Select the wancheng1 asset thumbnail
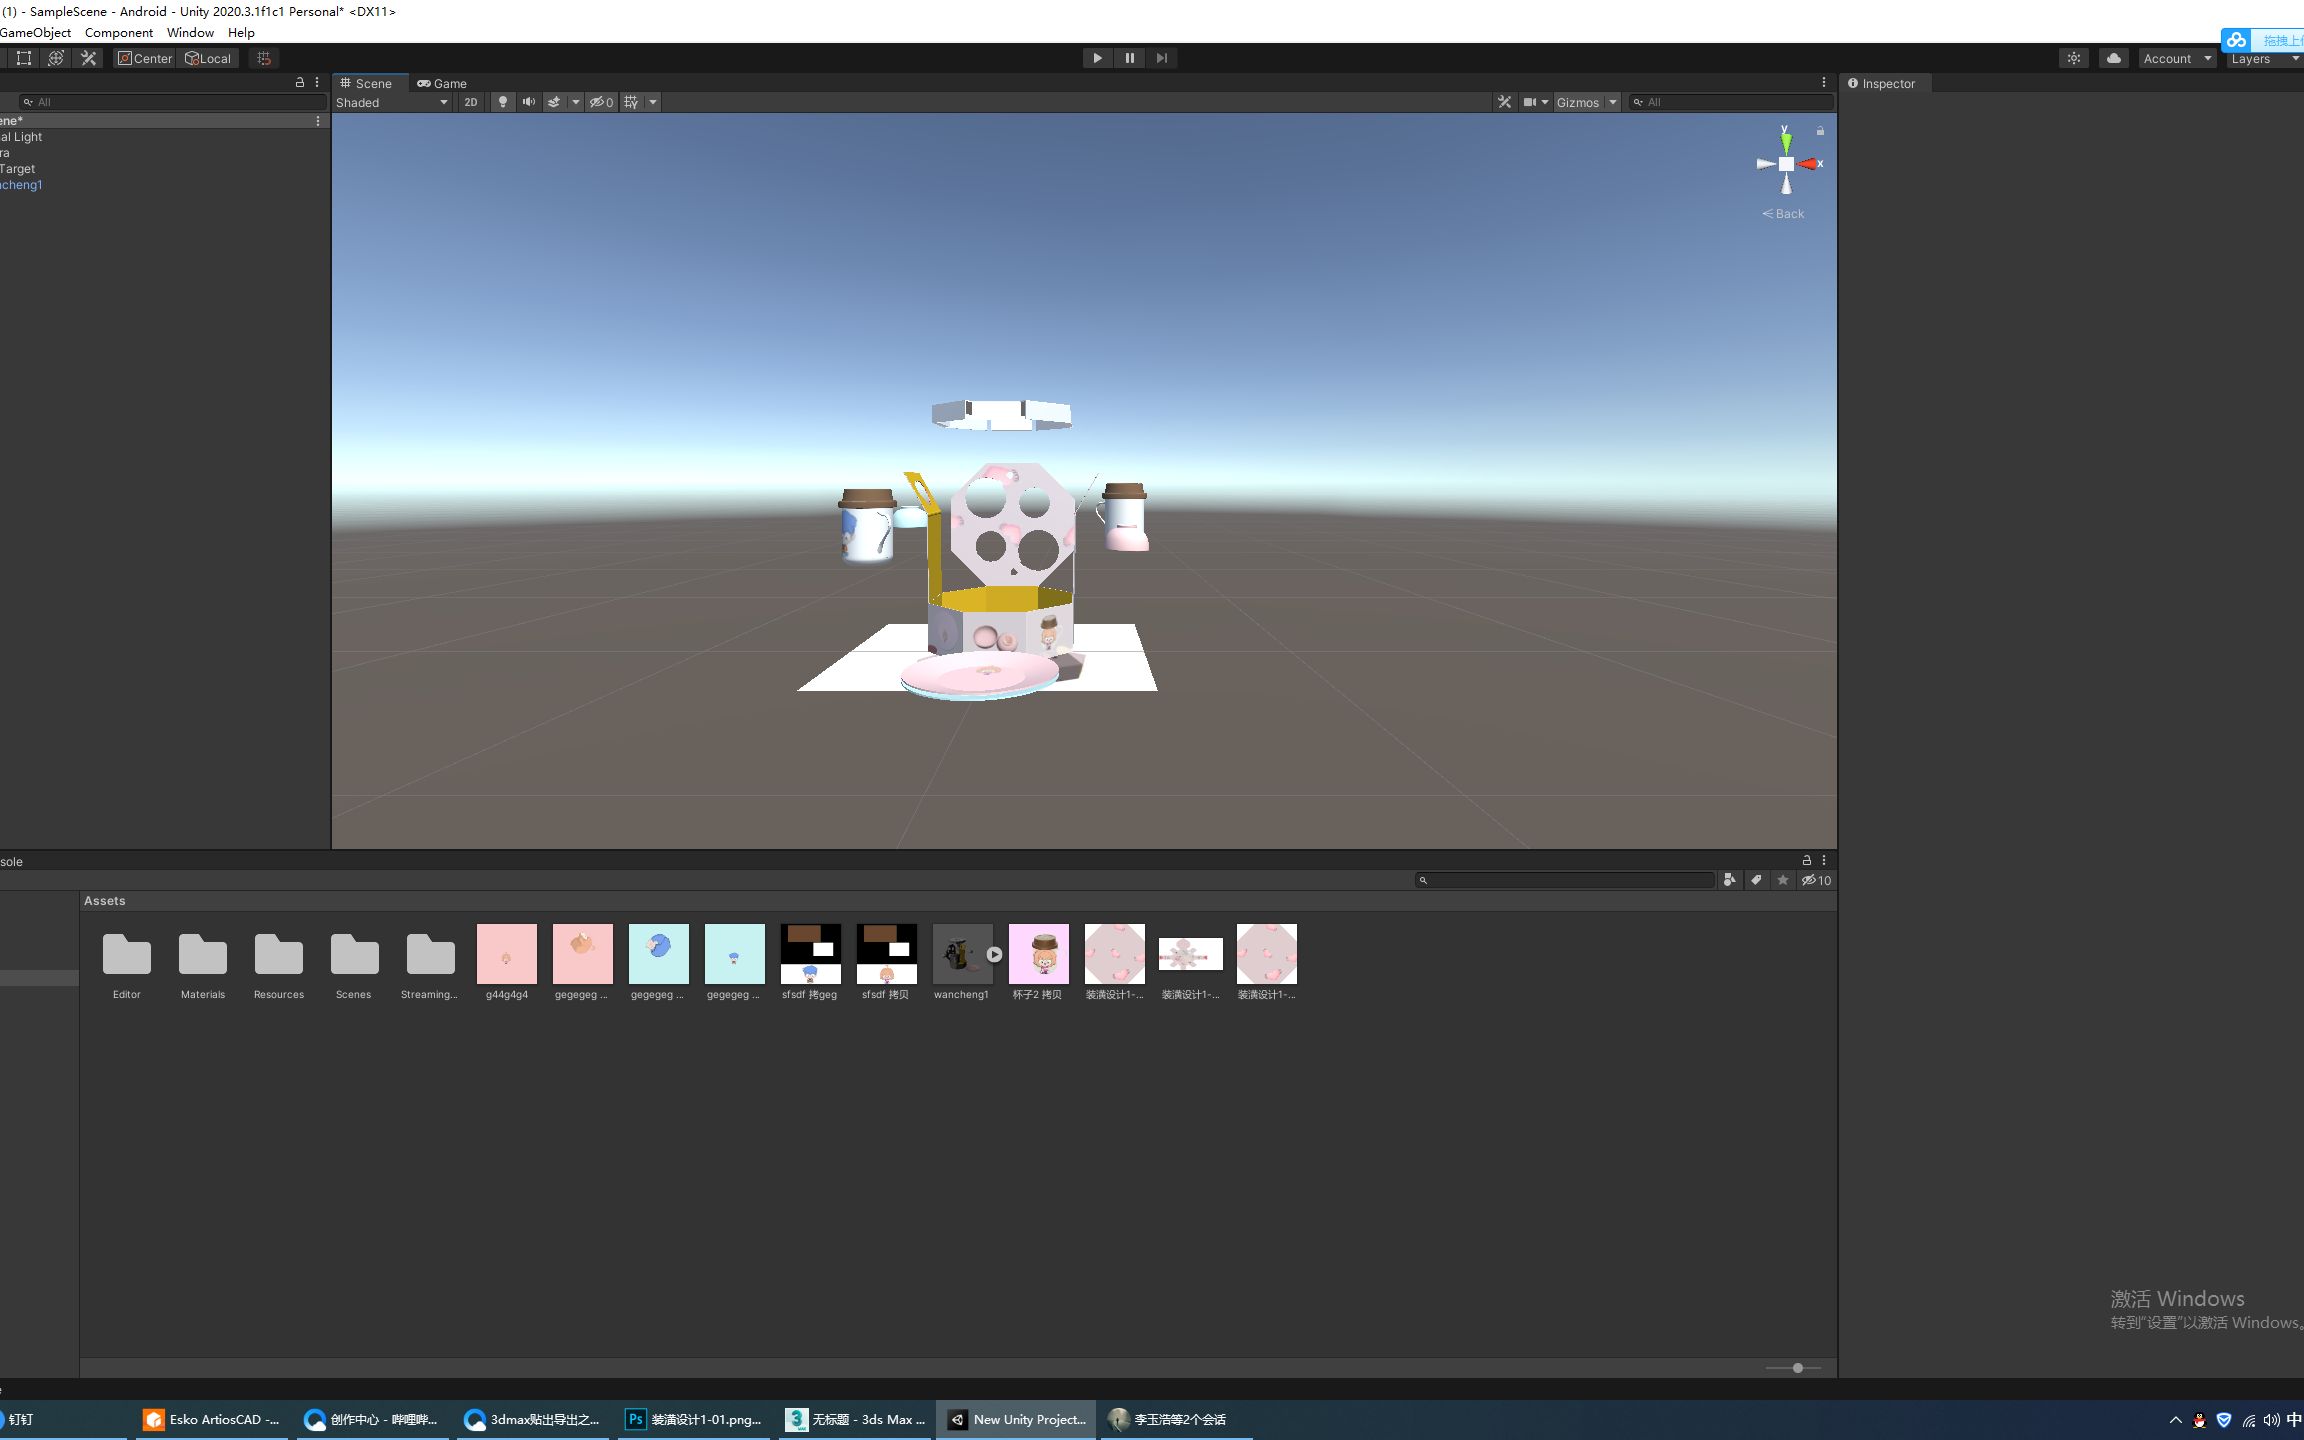Screen dimensions: 2304x1440 click(x=960, y=954)
